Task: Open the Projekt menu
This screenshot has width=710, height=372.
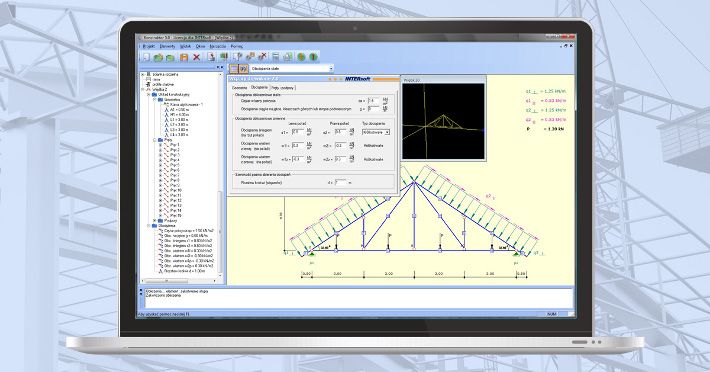Action: click(x=149, y=46)
